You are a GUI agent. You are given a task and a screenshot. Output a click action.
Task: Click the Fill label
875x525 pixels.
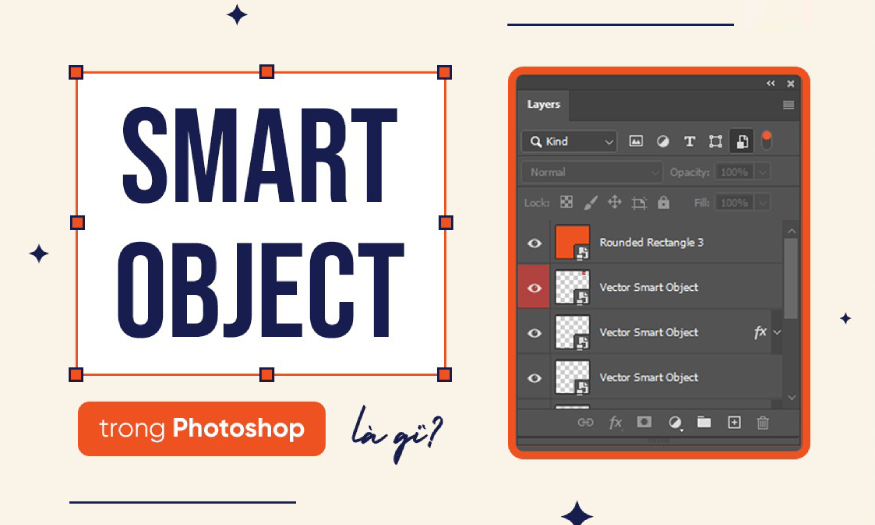(x=701, y=203)
